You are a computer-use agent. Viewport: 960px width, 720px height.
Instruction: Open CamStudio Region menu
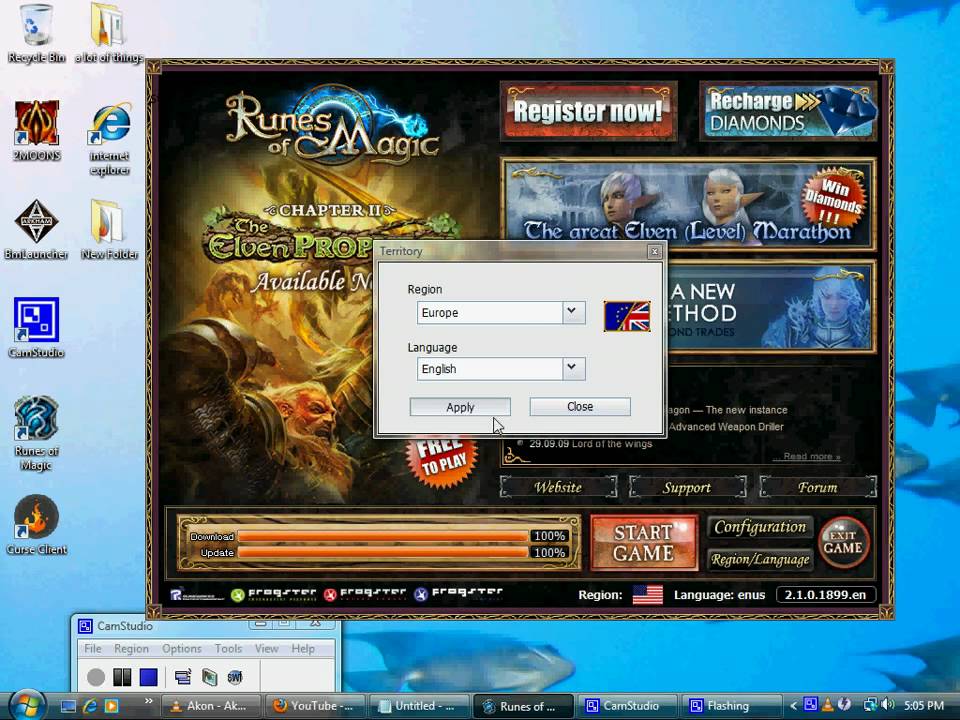click(x=131, y=648)
